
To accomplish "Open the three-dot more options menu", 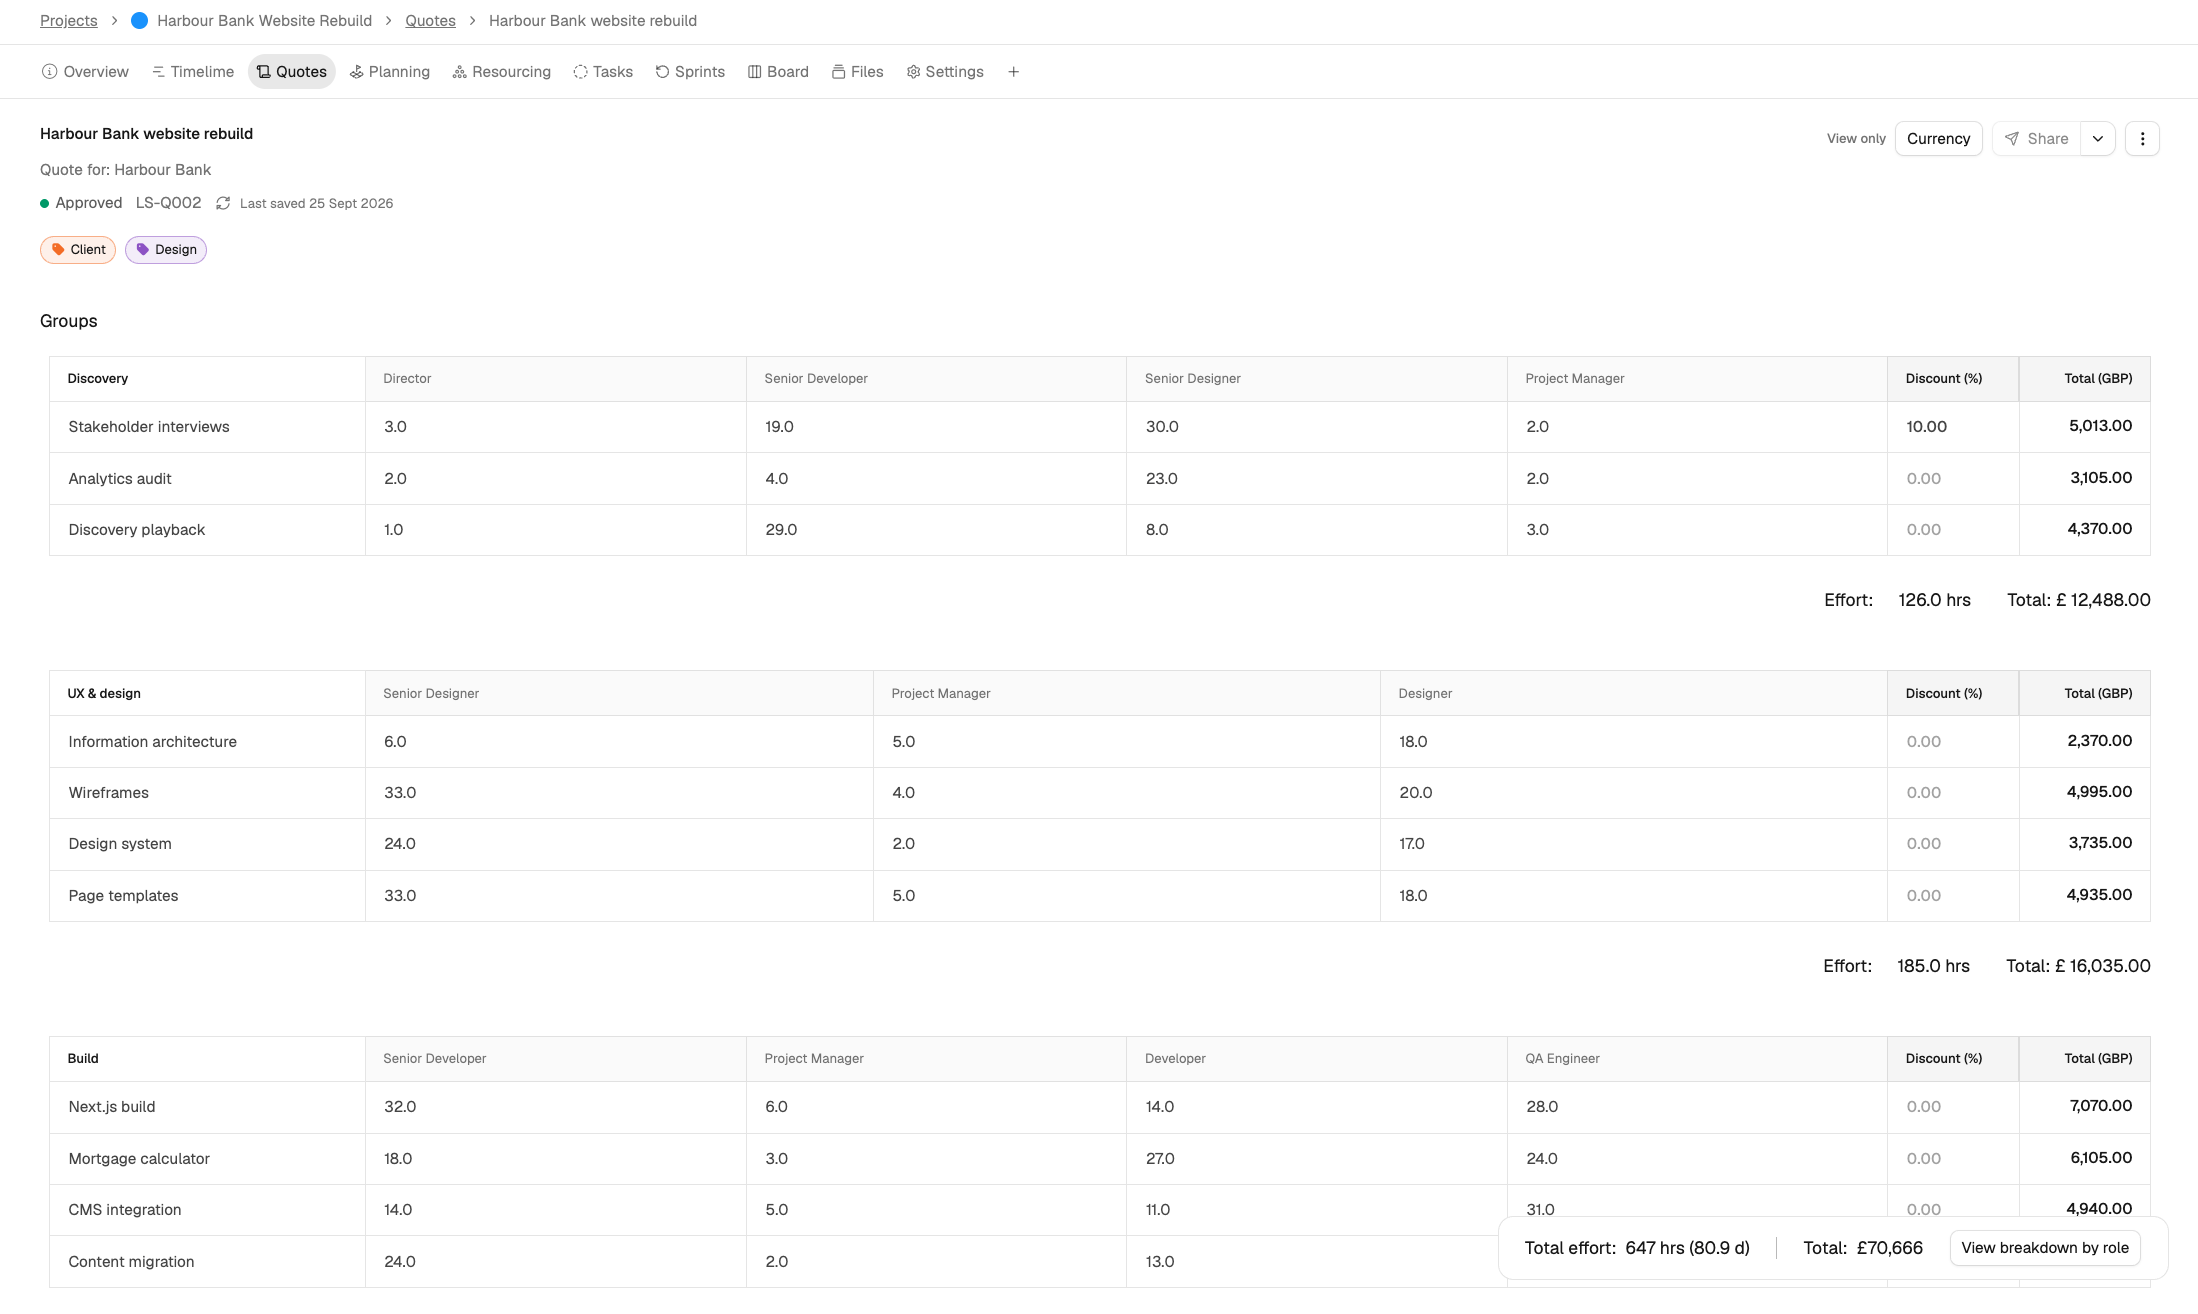I will coord(2142,139).
